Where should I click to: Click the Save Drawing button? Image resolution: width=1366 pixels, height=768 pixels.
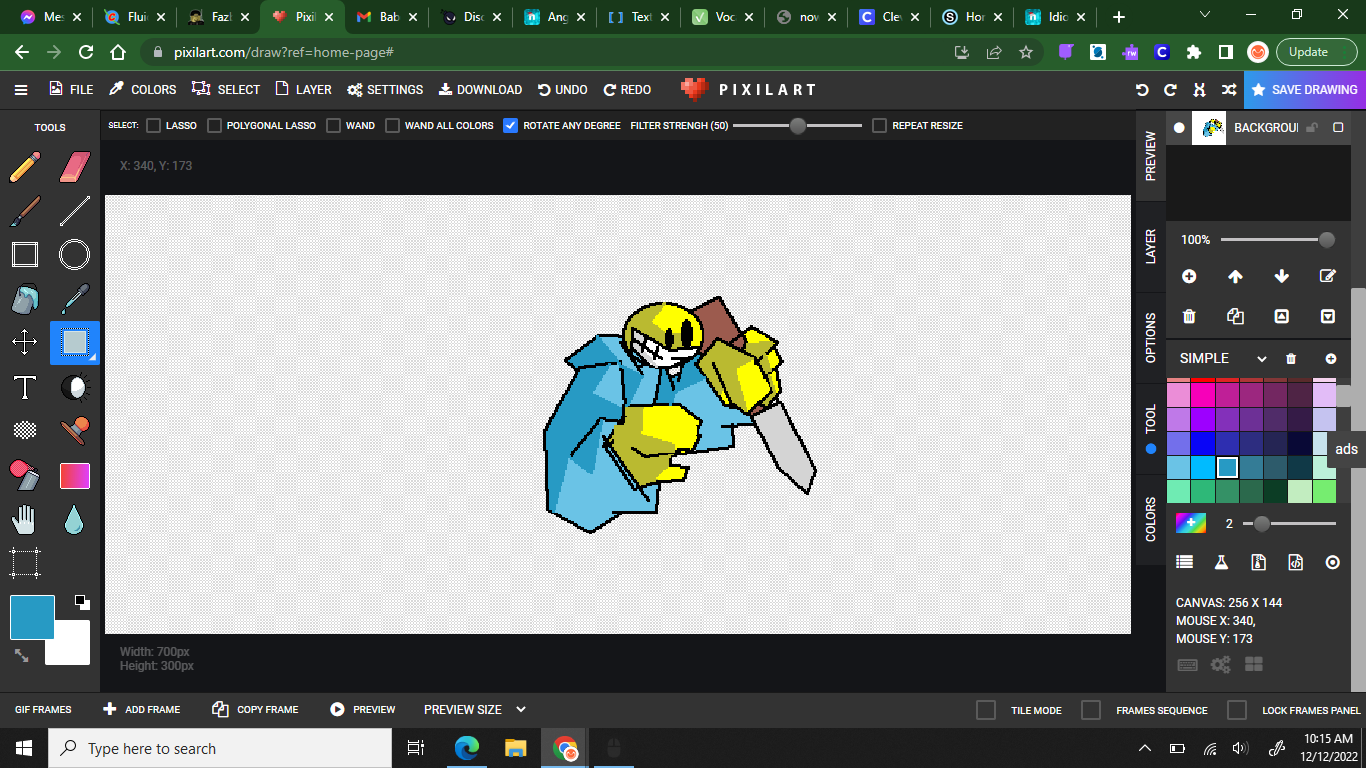tap(1304, 90)
